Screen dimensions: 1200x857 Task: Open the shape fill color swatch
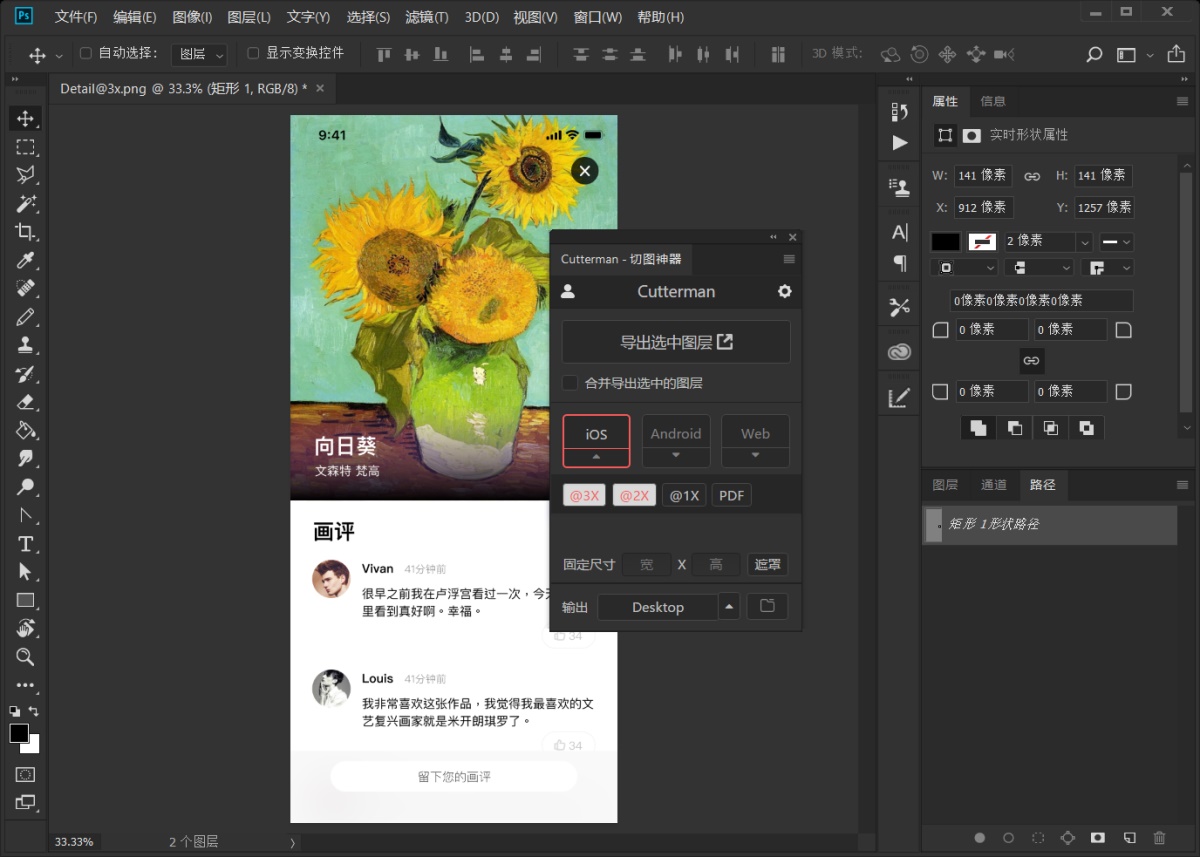coord(946,242)
